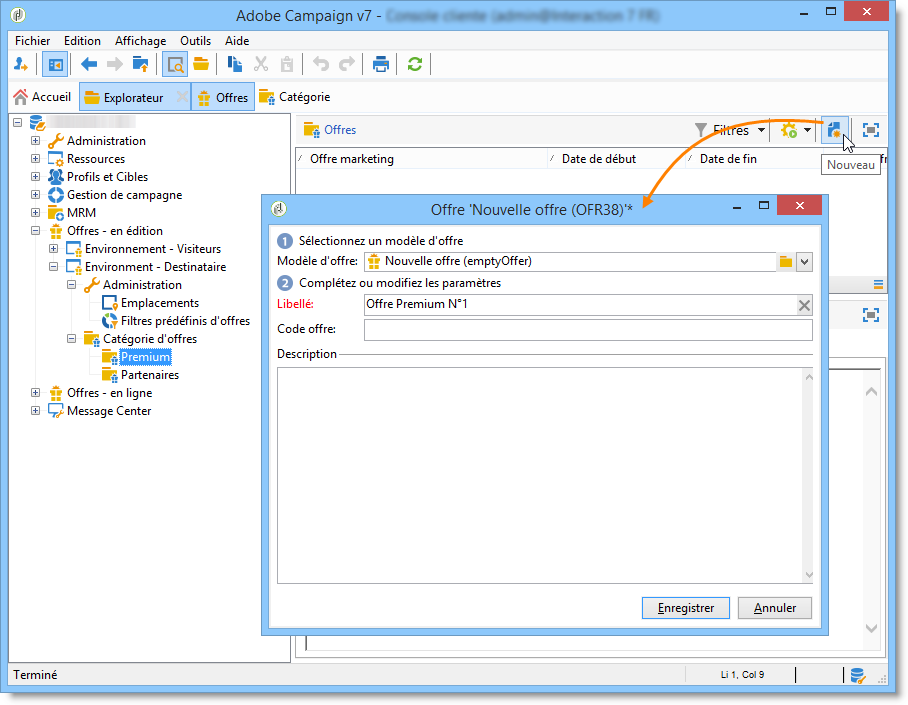Go forward with the right arrow icon
This screenshot has width=908, height=705.
(x=115, y=64)
